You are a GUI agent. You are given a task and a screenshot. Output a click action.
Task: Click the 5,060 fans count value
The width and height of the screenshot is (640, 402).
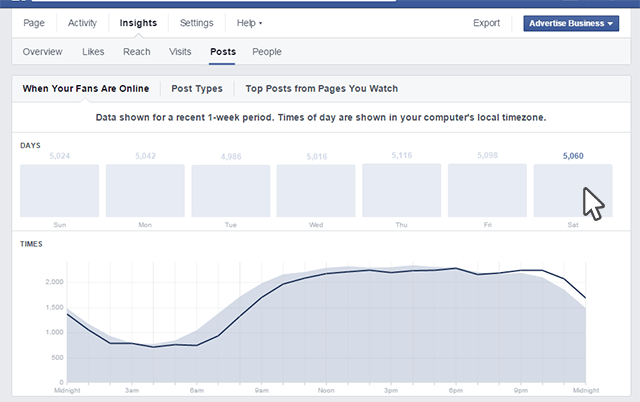573,156
